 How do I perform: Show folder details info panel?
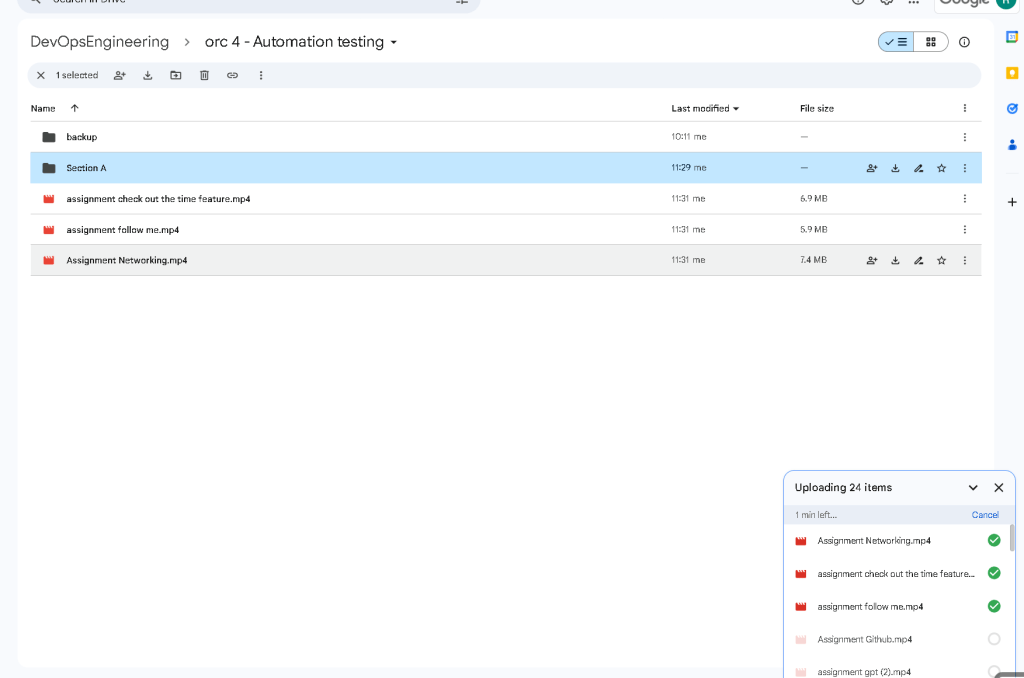pyautogui.click(x=964, y=42)
